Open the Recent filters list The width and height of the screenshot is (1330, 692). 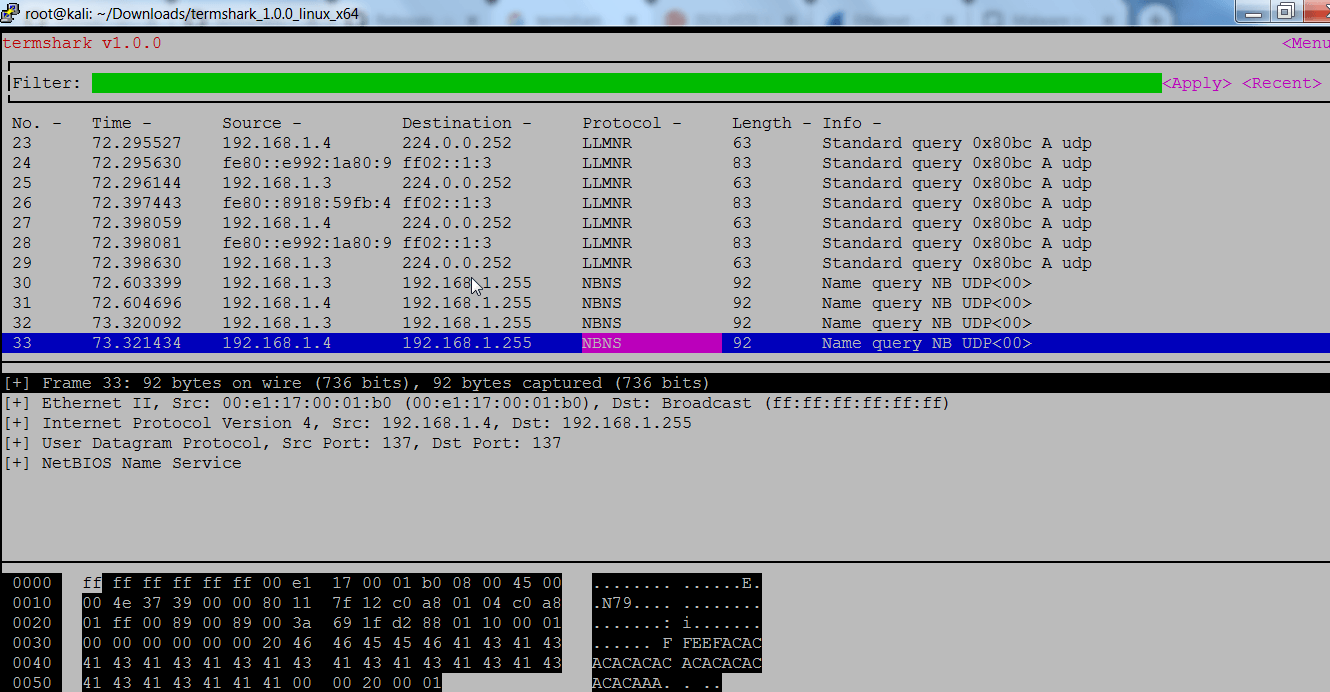click(1281, 83)
